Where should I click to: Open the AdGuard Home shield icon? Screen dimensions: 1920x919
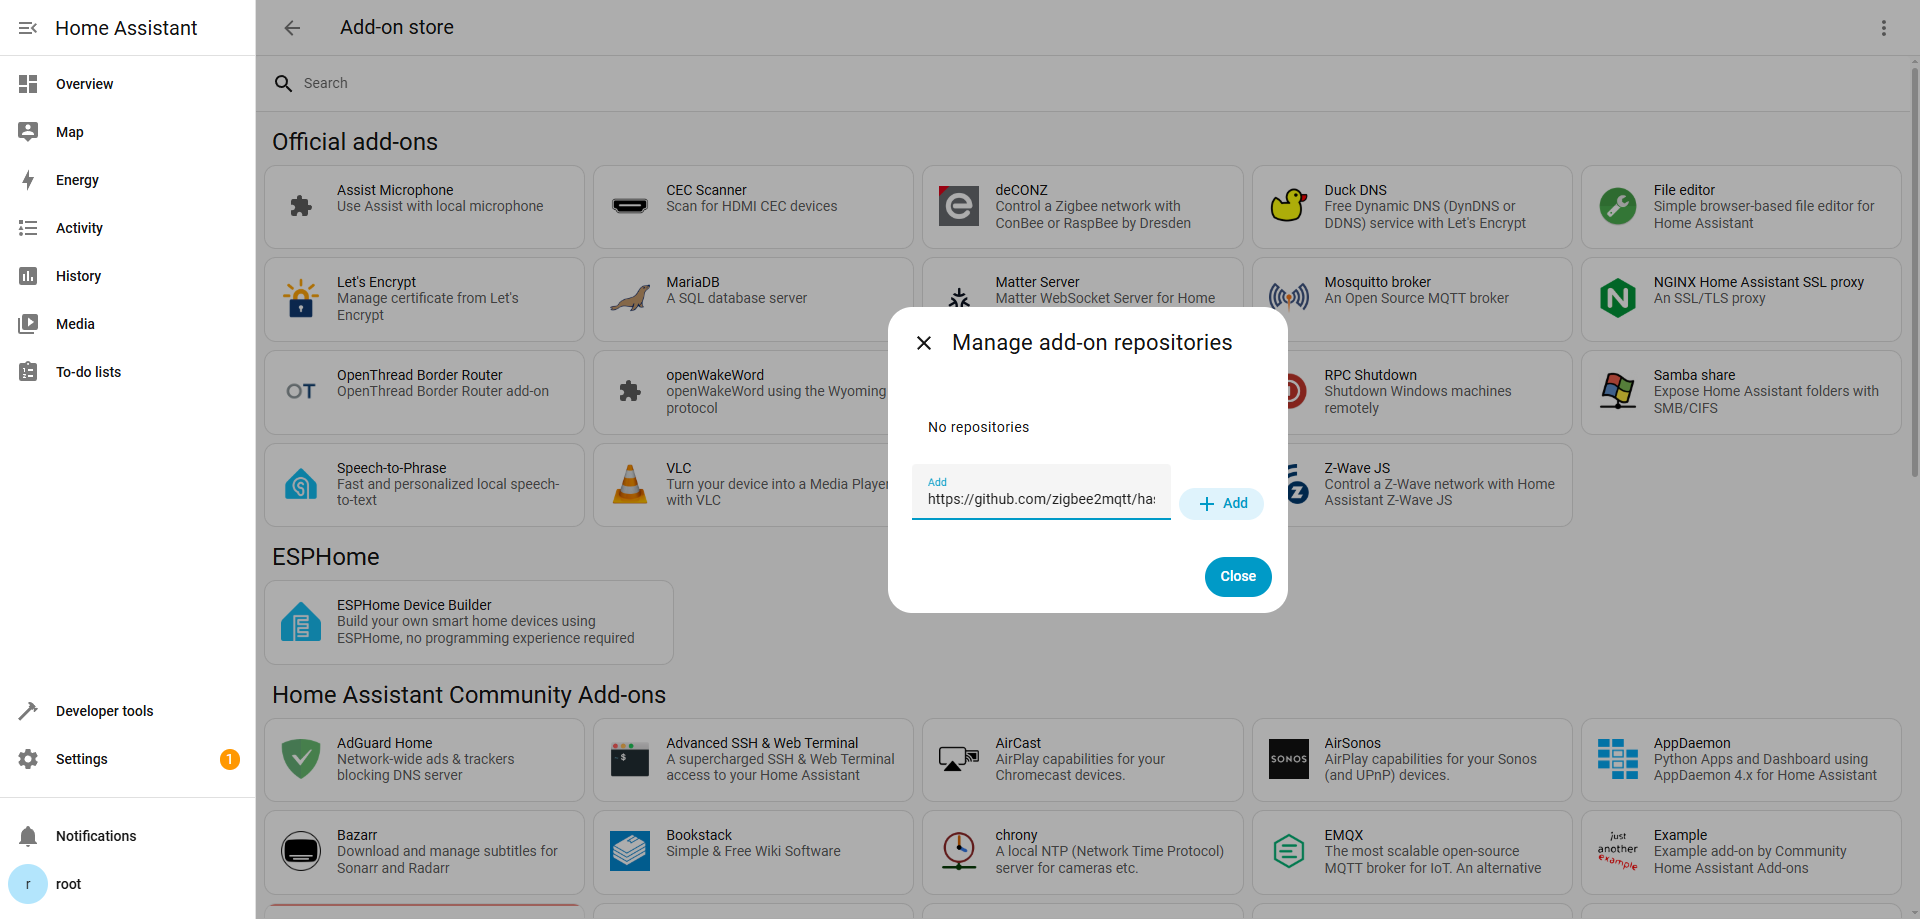pos(301,759)
